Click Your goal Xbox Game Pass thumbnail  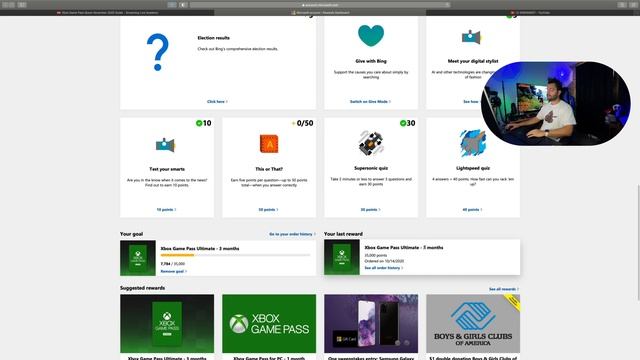(x=138, y=258)
